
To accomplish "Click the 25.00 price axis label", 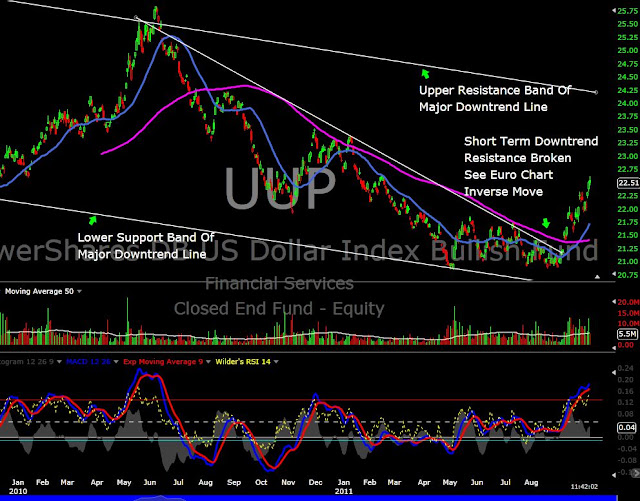I will pos(629,50).
